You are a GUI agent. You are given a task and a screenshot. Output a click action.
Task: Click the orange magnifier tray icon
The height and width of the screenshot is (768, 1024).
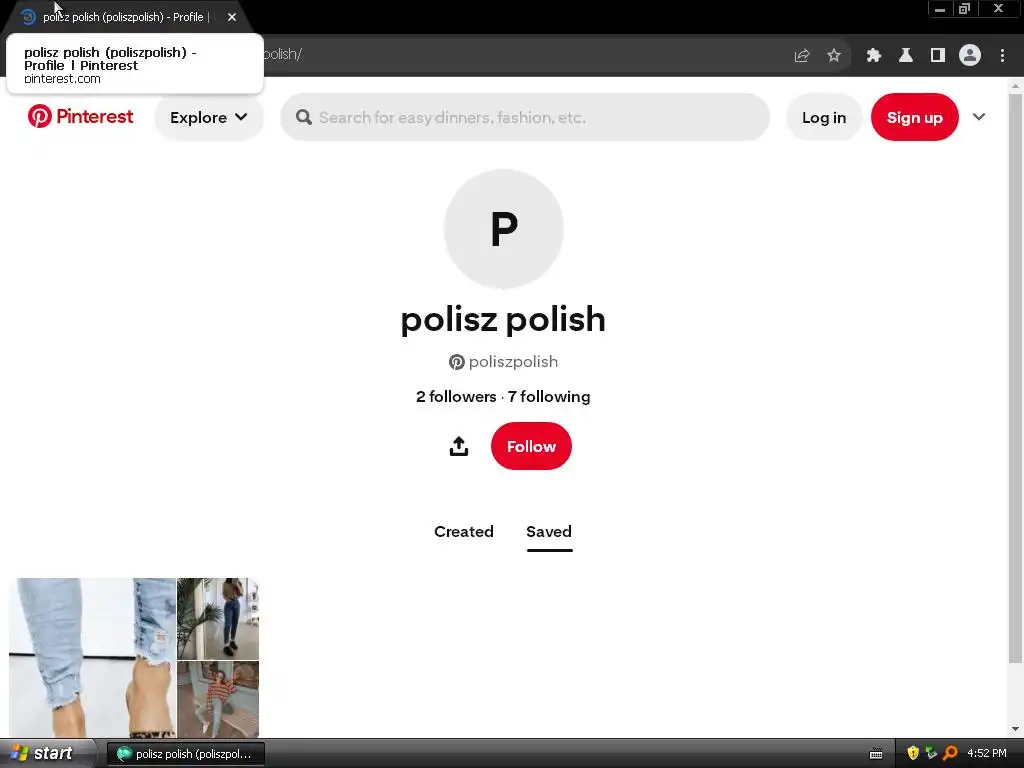click(x=950, y=753)
